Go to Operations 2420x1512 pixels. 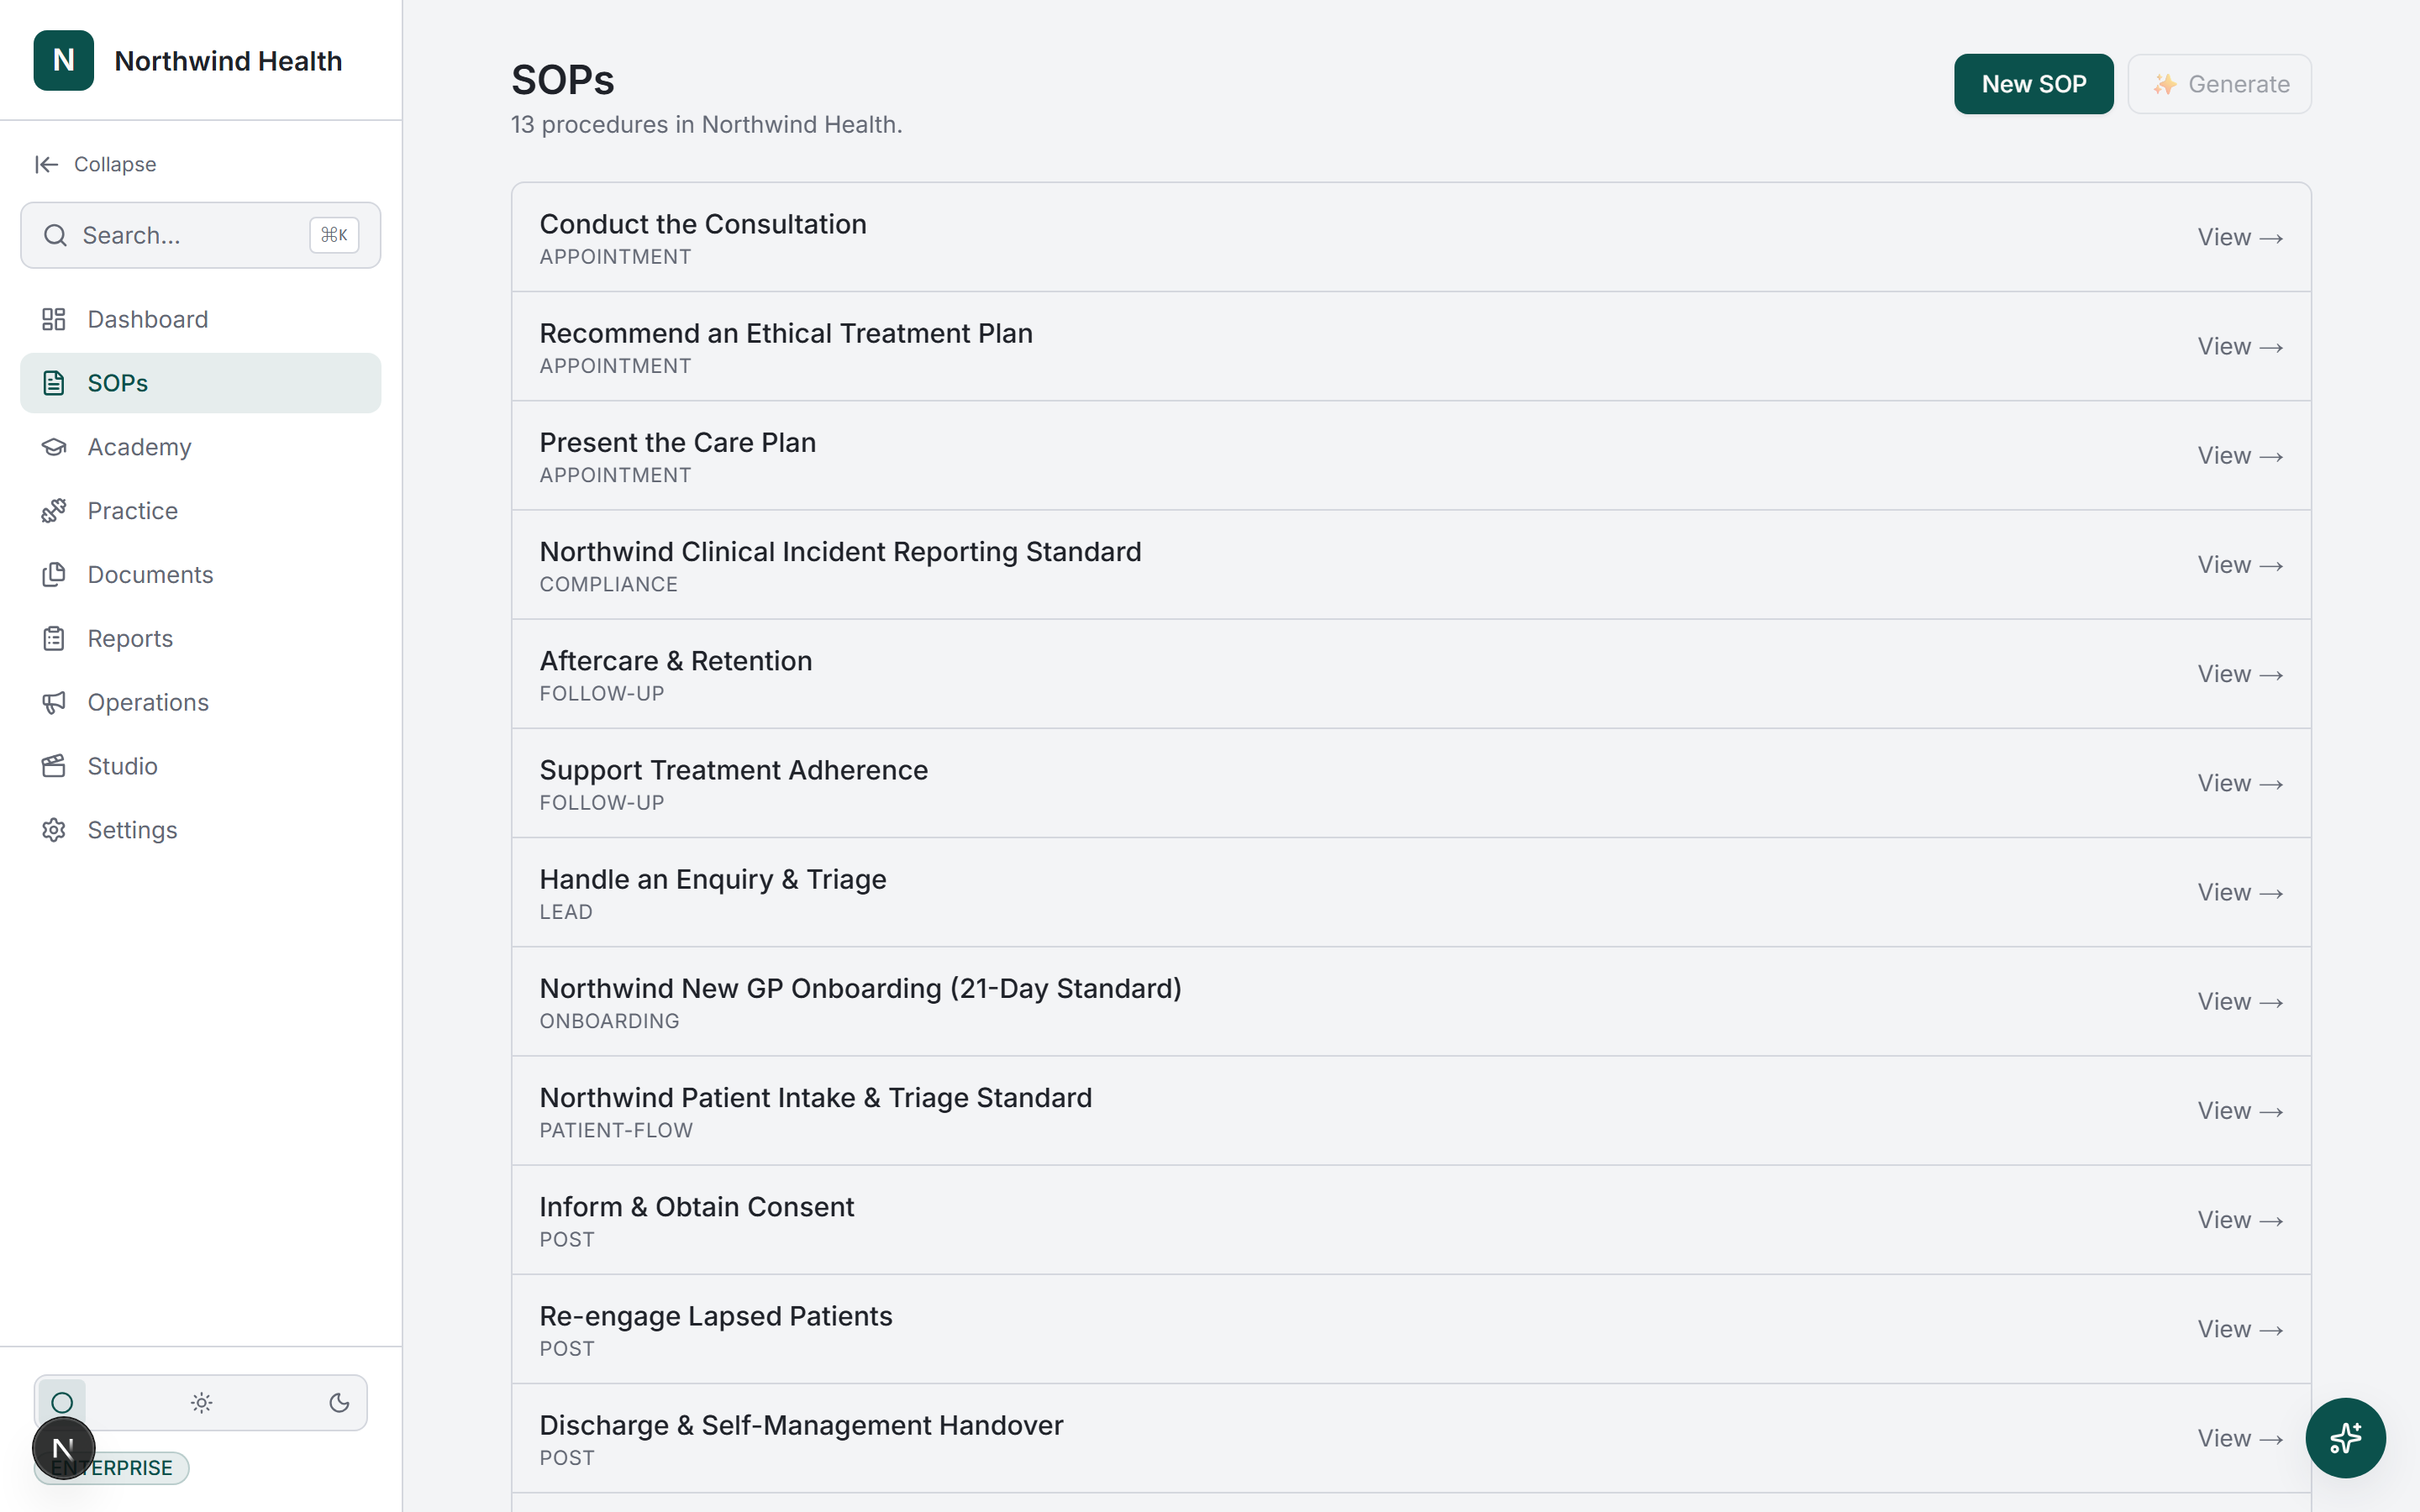[200, 703]
